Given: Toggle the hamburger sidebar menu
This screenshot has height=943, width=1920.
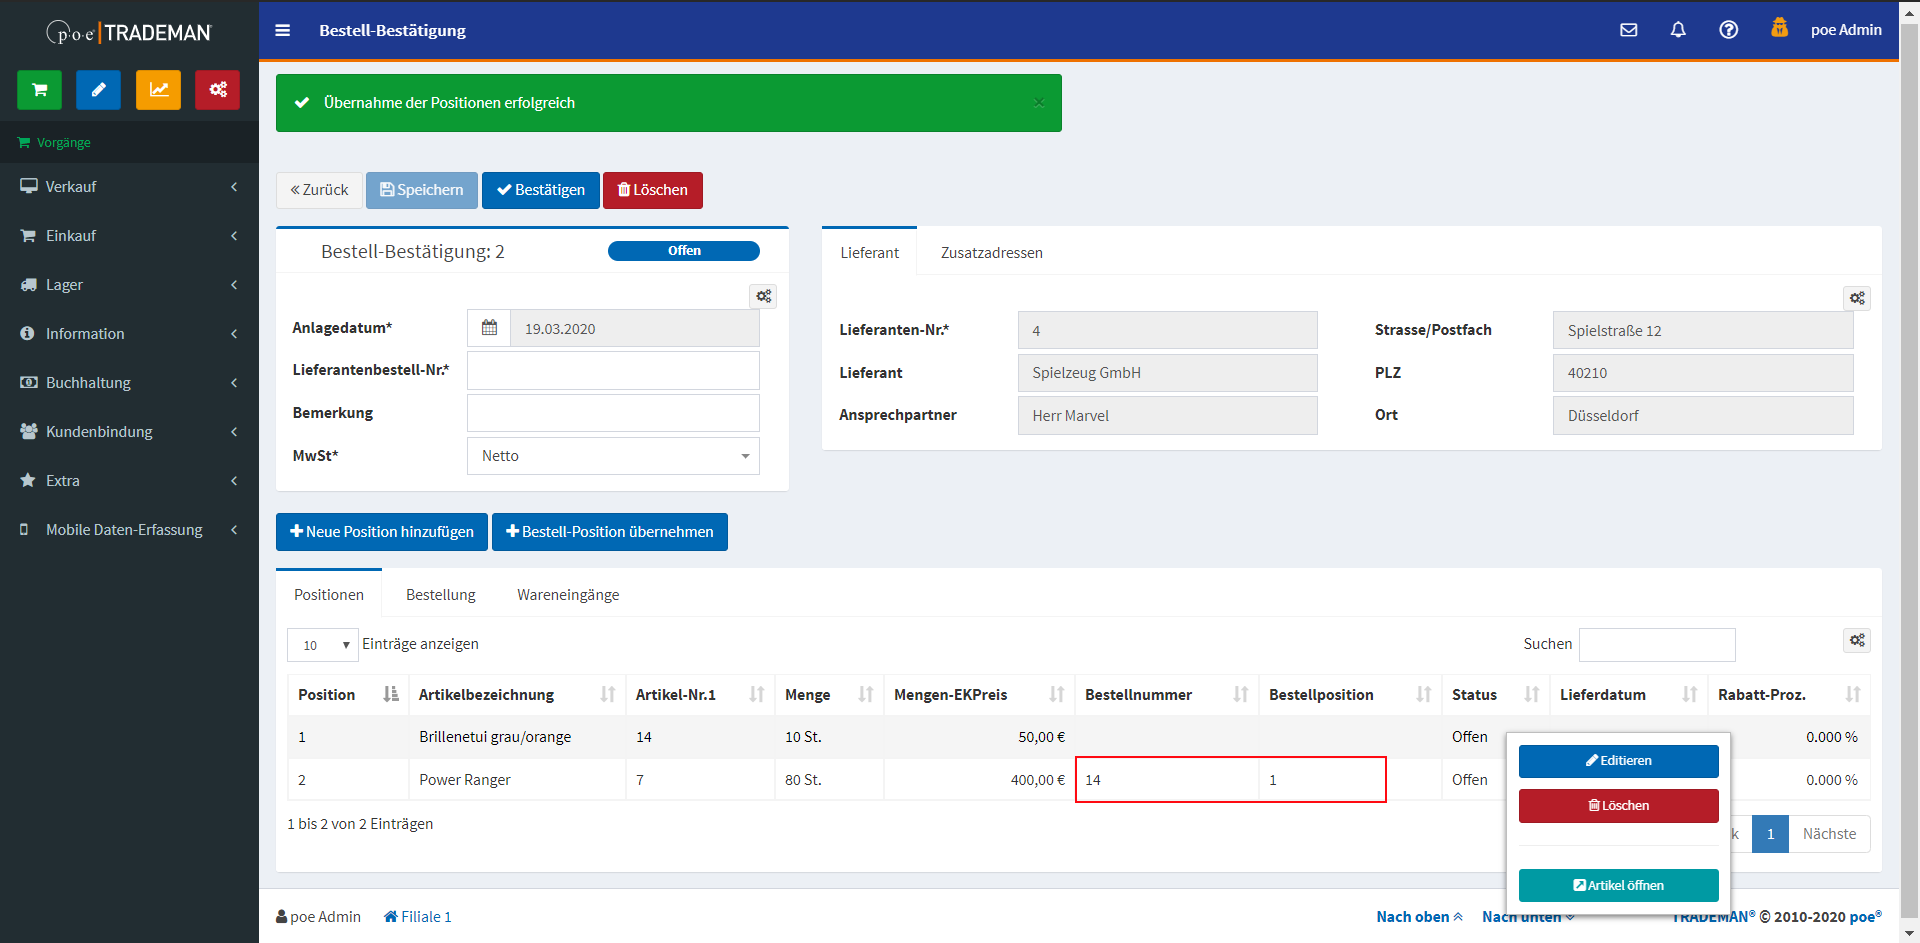Looking at the screenshot, I should click(283, 30).
